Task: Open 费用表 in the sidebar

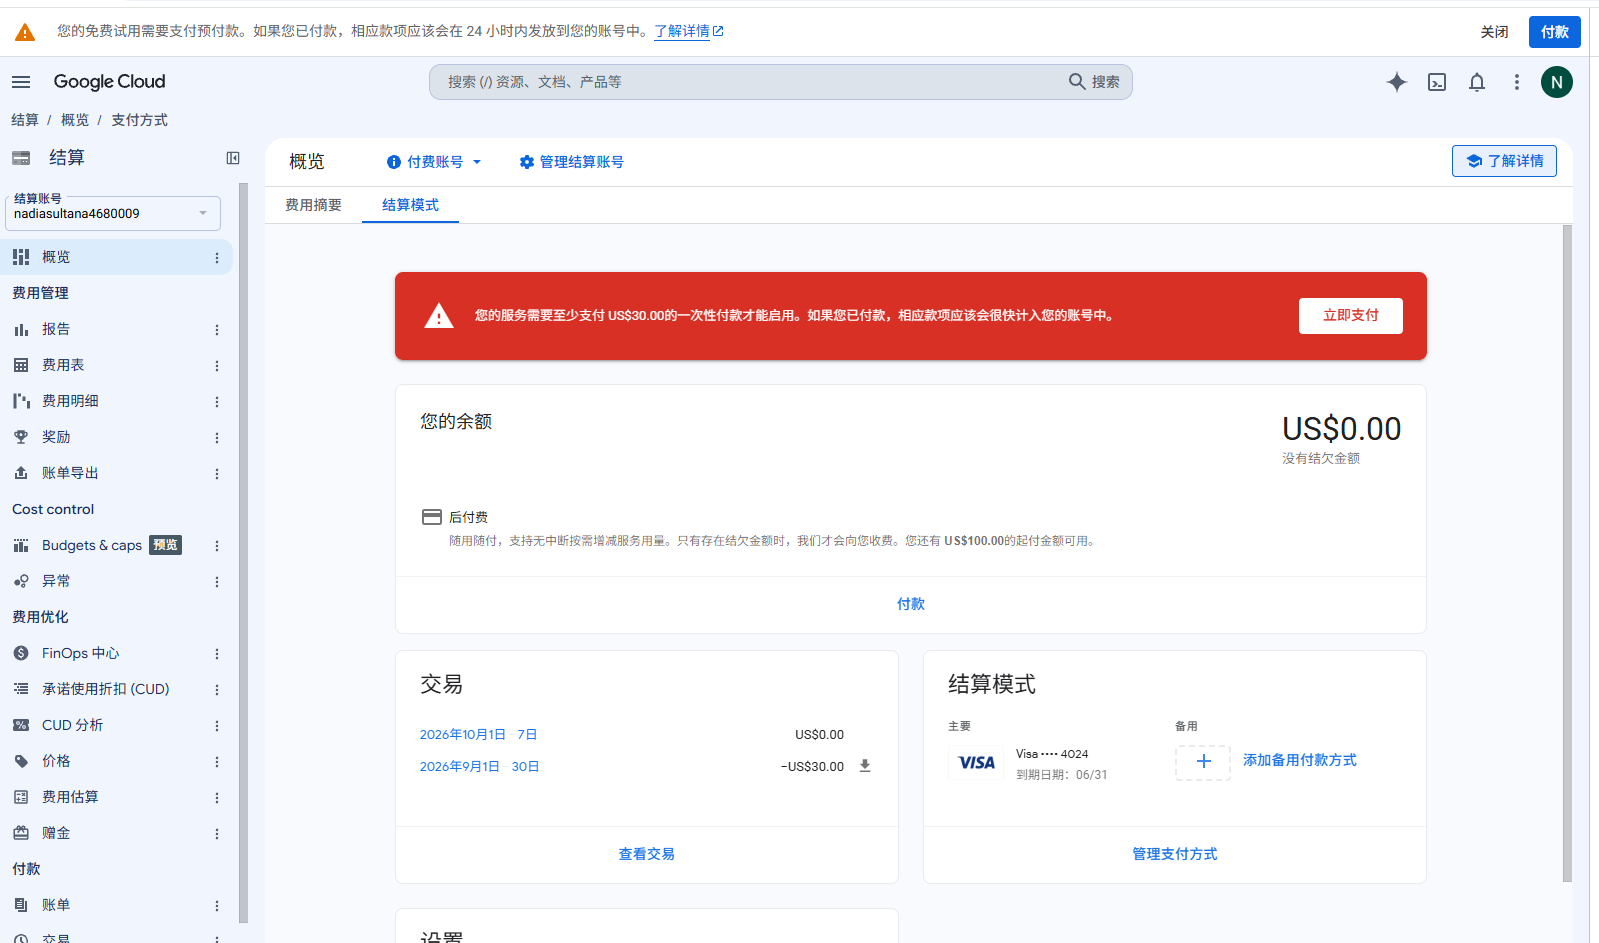Action: point(63,365)
